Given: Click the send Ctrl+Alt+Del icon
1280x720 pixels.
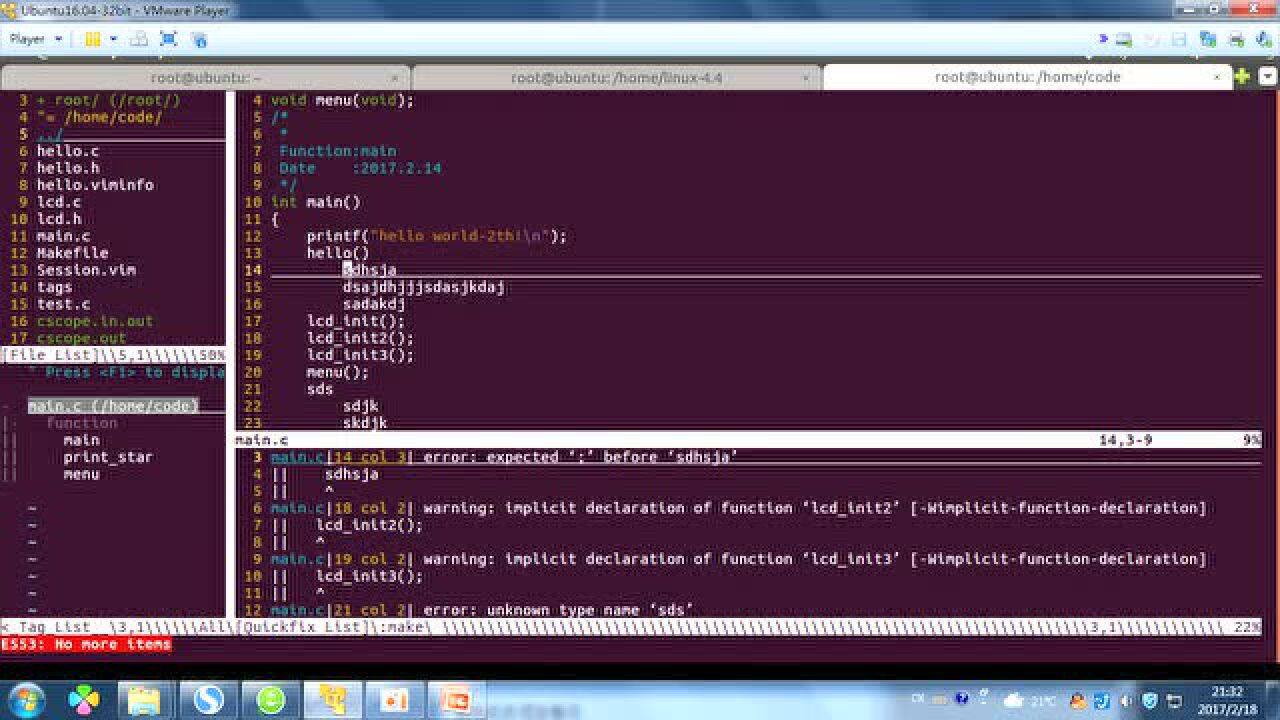Looking at the screenshot, I should [x=140, y=39].
